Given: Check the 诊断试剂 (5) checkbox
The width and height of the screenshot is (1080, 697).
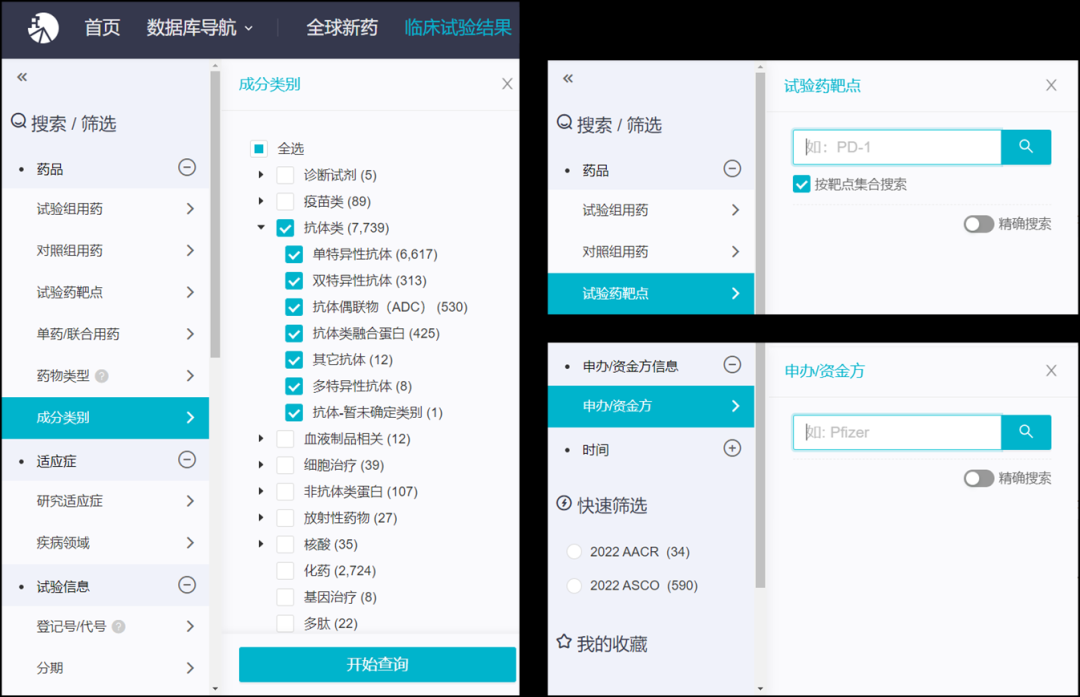Looking at the screenshot, I should pos(285,175).
